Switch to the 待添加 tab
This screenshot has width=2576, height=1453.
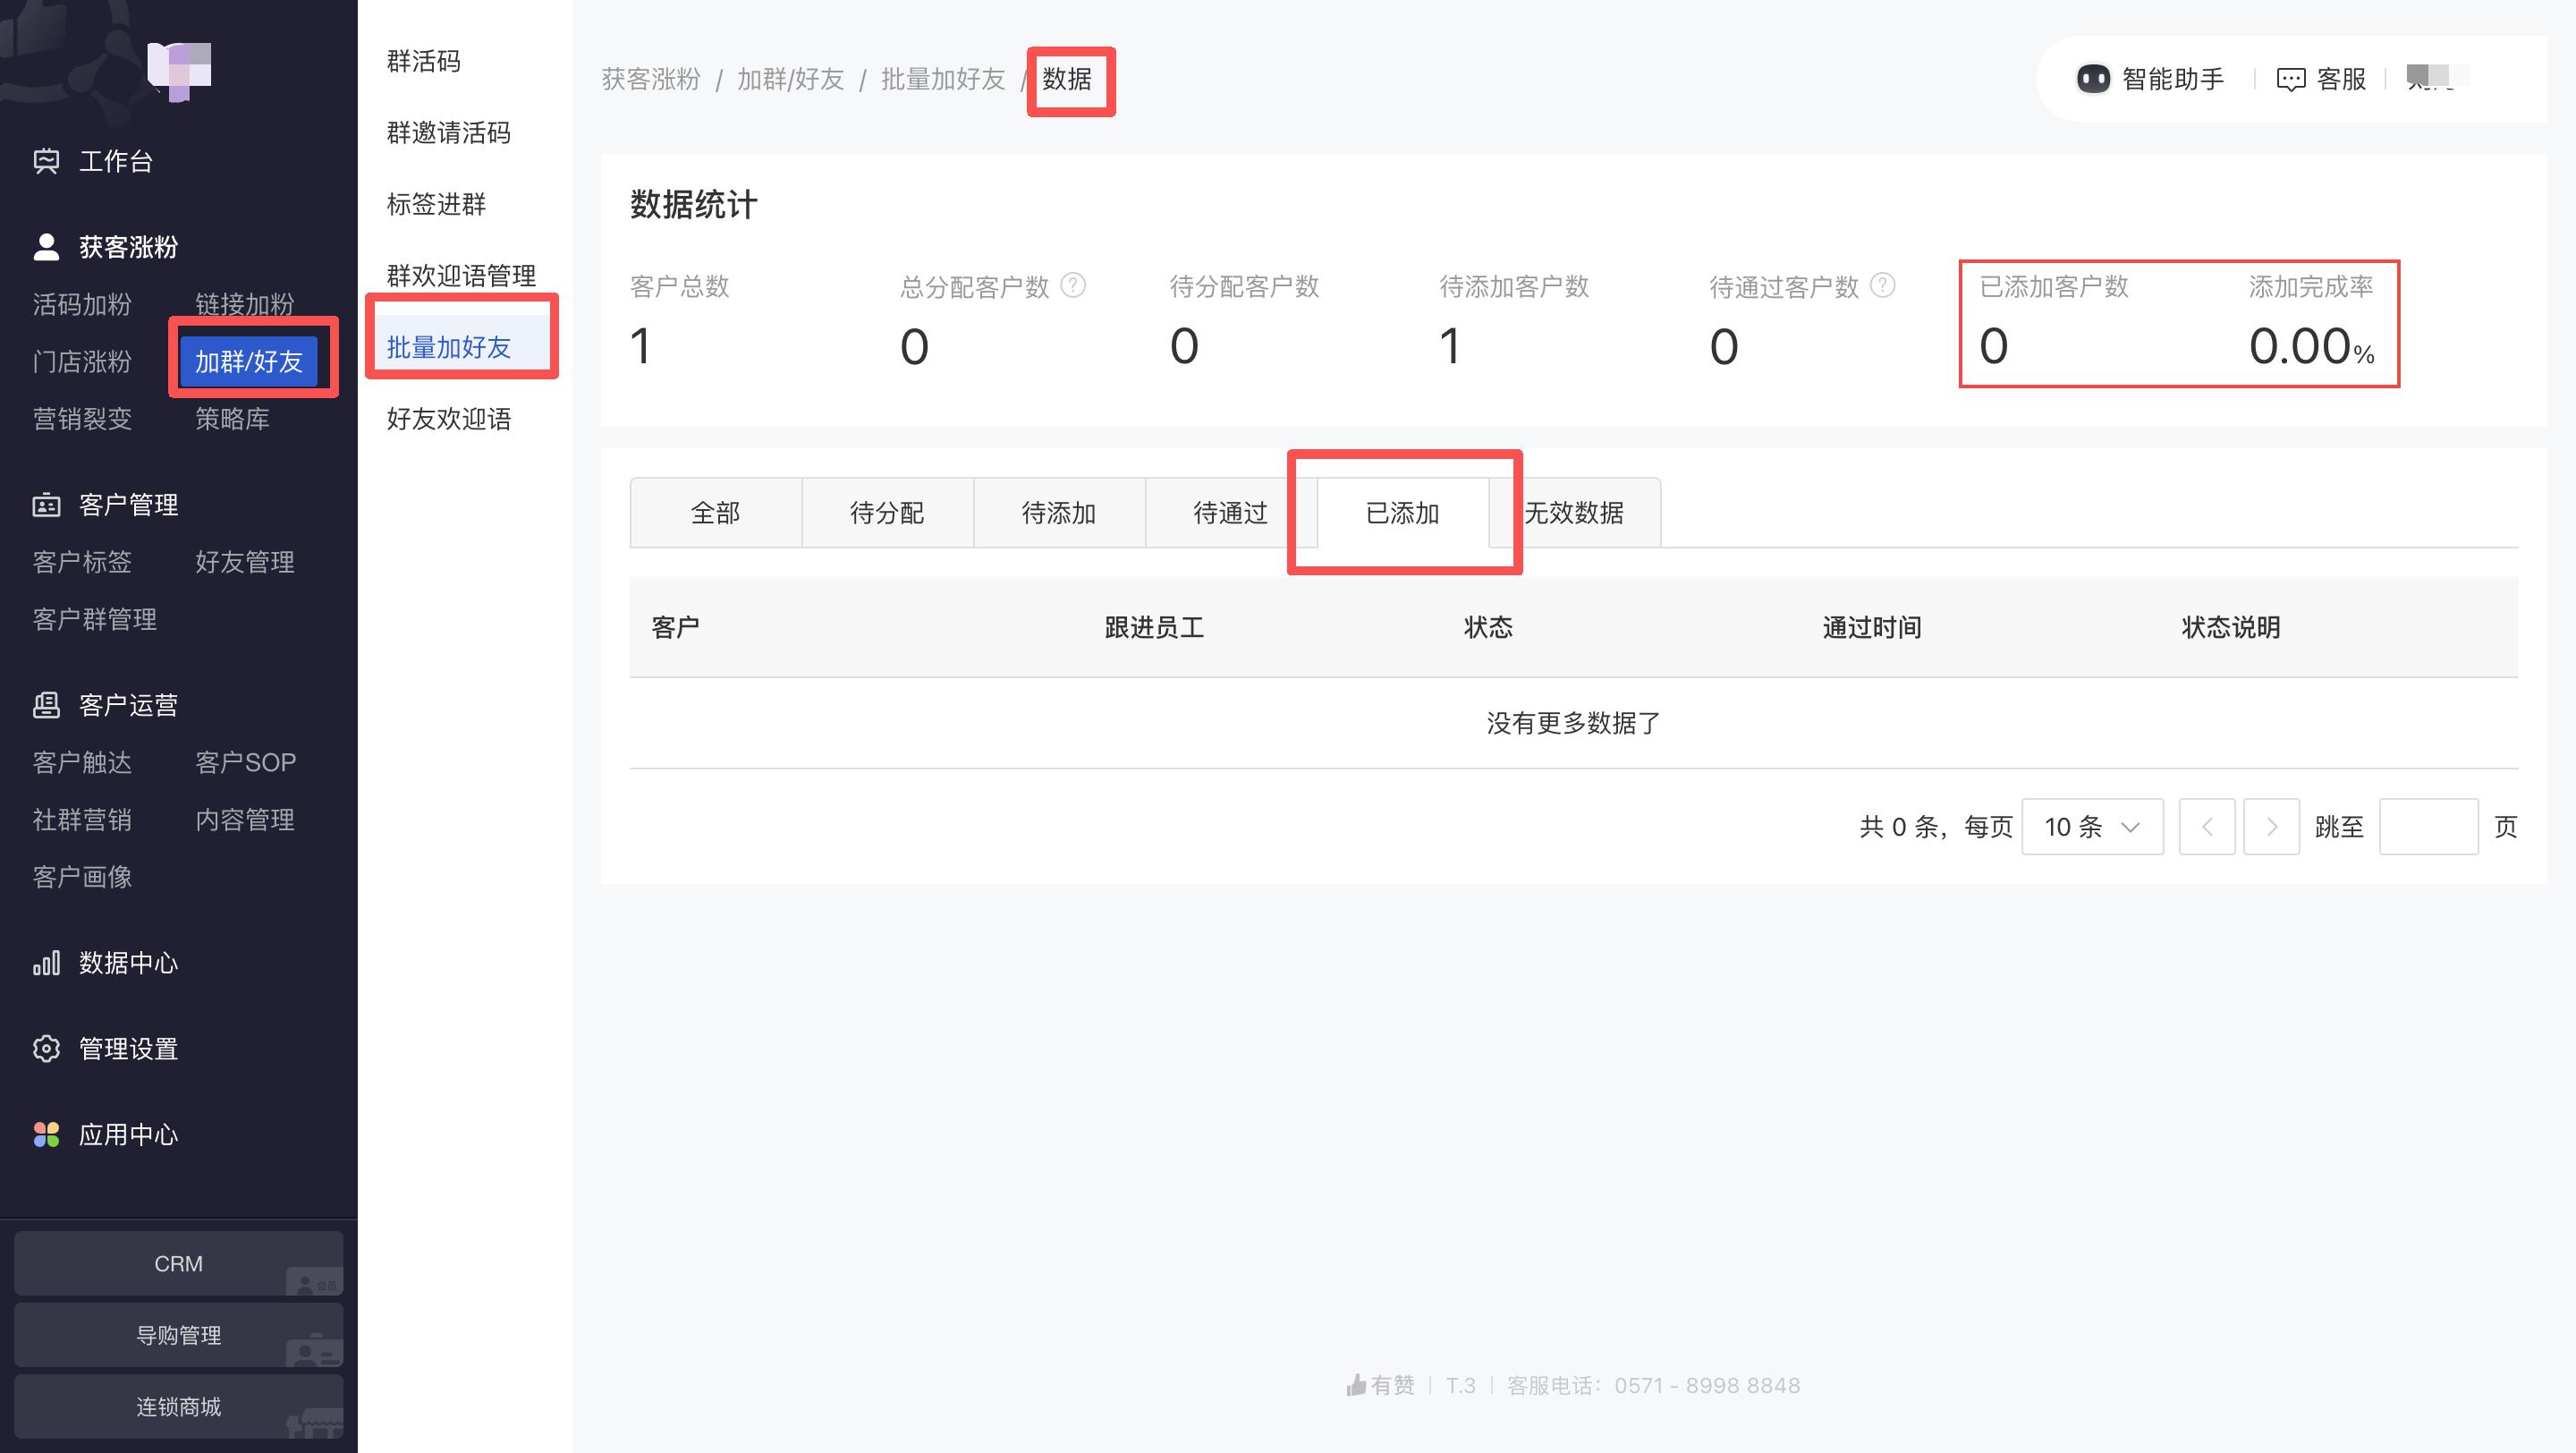[x=1059, y=513]
